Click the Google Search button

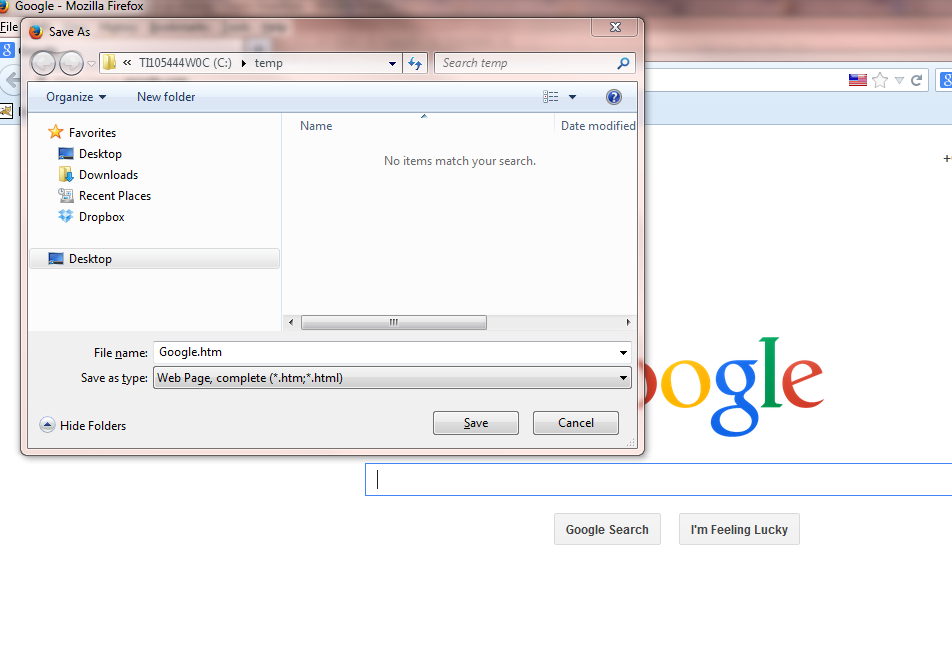[x=607, y=529]
